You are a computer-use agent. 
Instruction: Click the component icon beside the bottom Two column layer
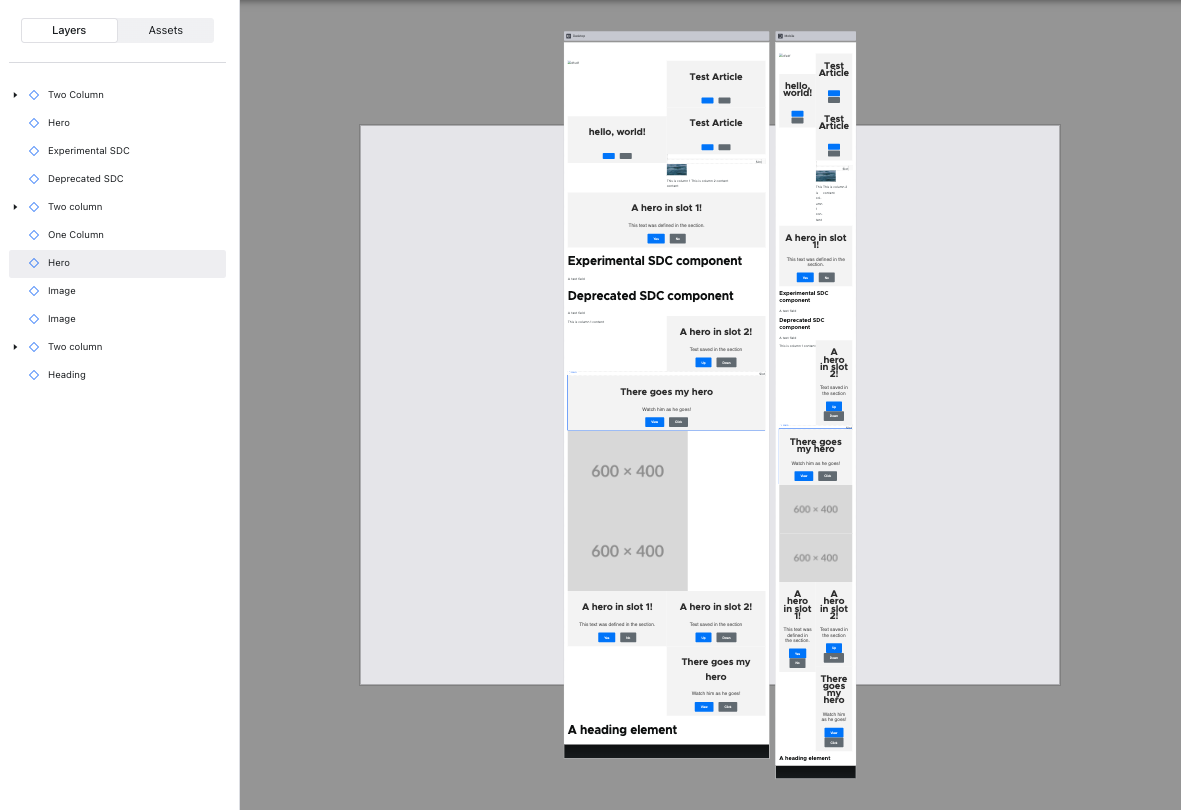pyautogui.click(x=35, y=346)
